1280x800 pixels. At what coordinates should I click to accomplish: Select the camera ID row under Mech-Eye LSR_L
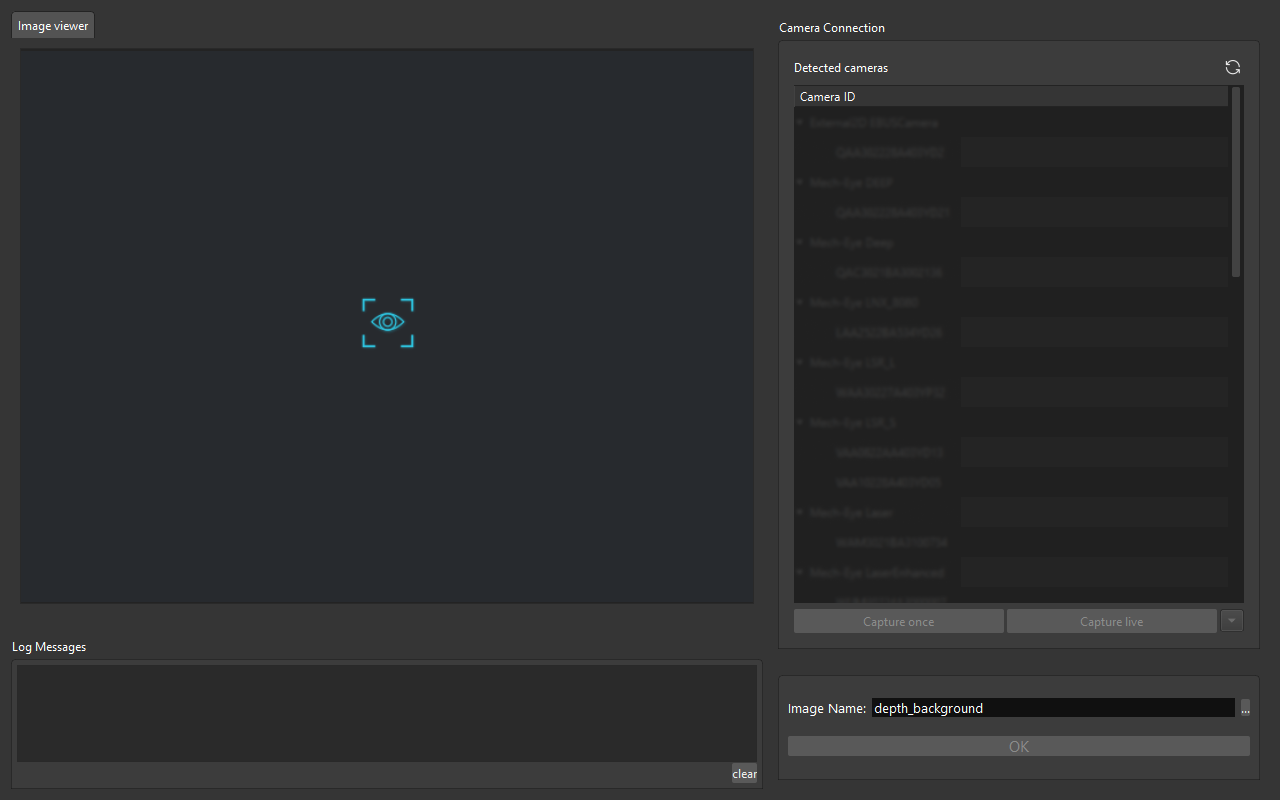(890, 392)
